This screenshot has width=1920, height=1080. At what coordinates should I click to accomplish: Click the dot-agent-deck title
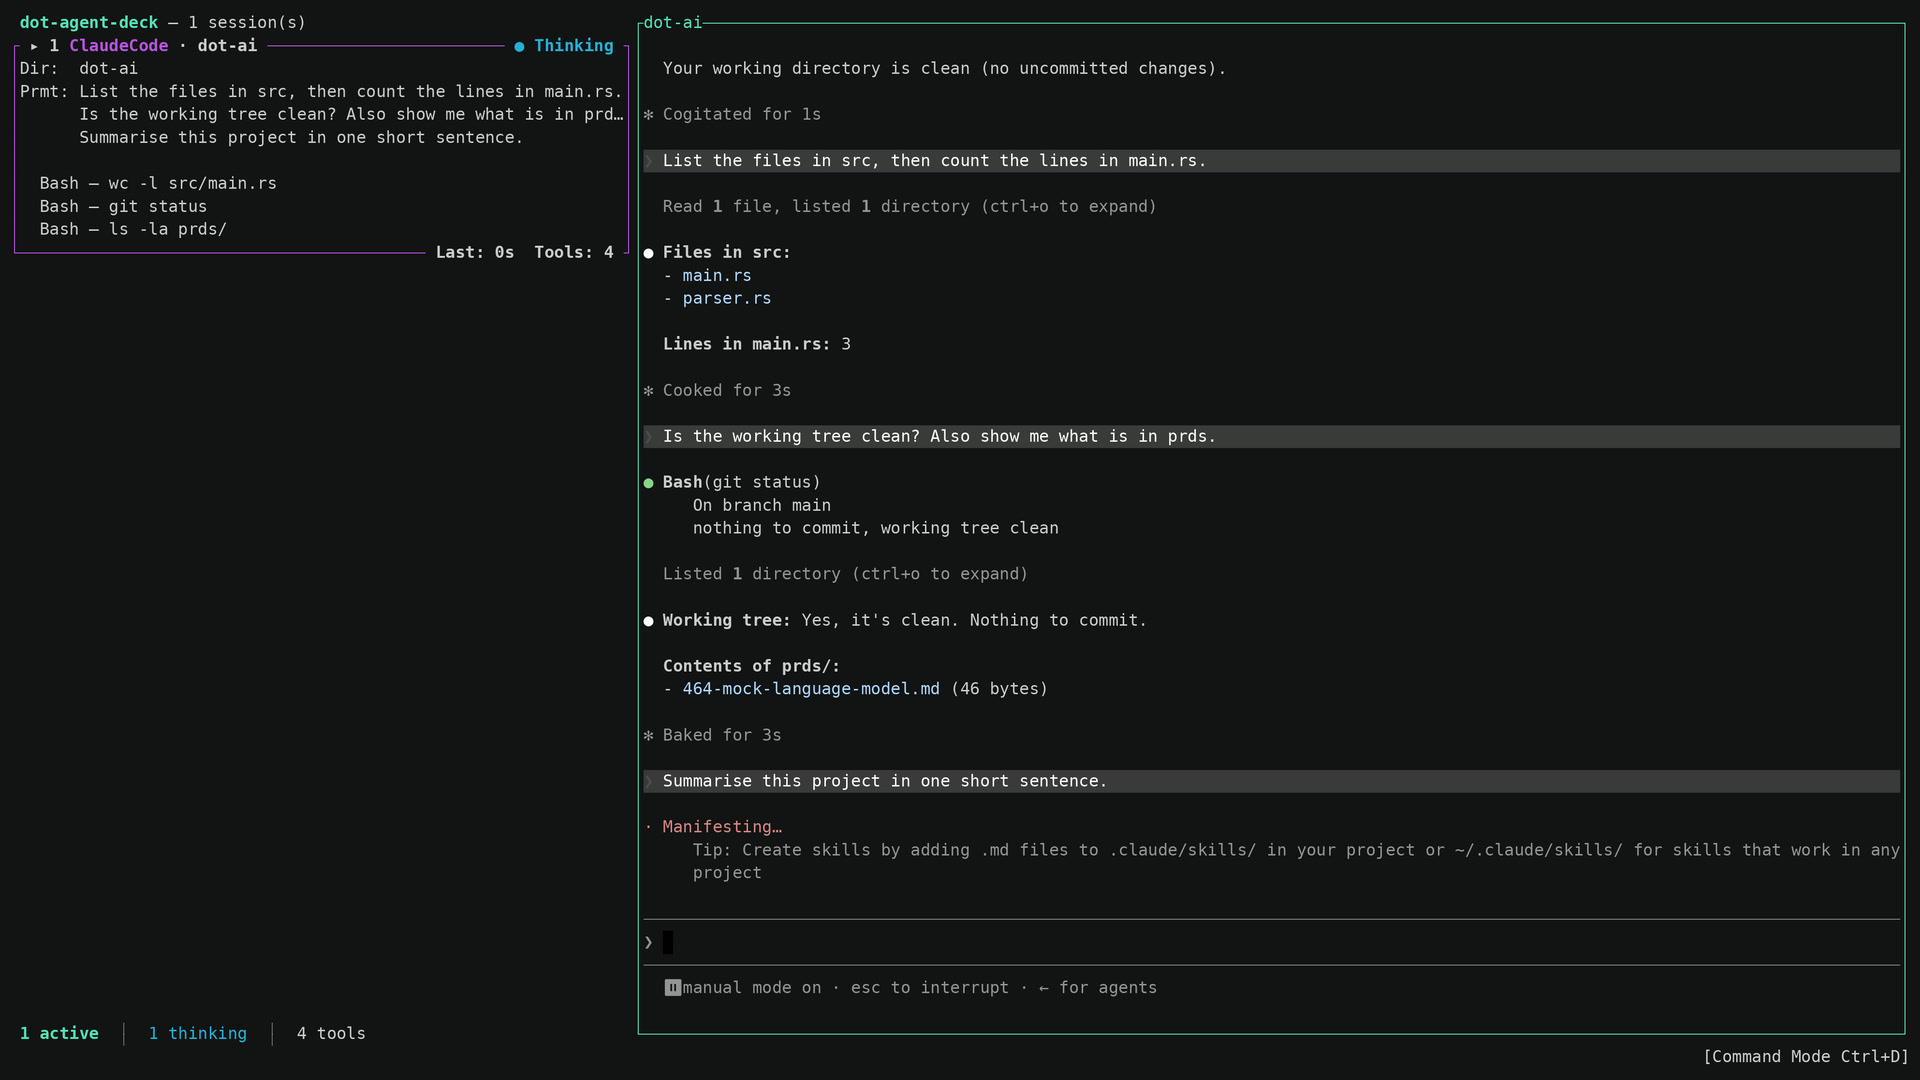(89, 22)
